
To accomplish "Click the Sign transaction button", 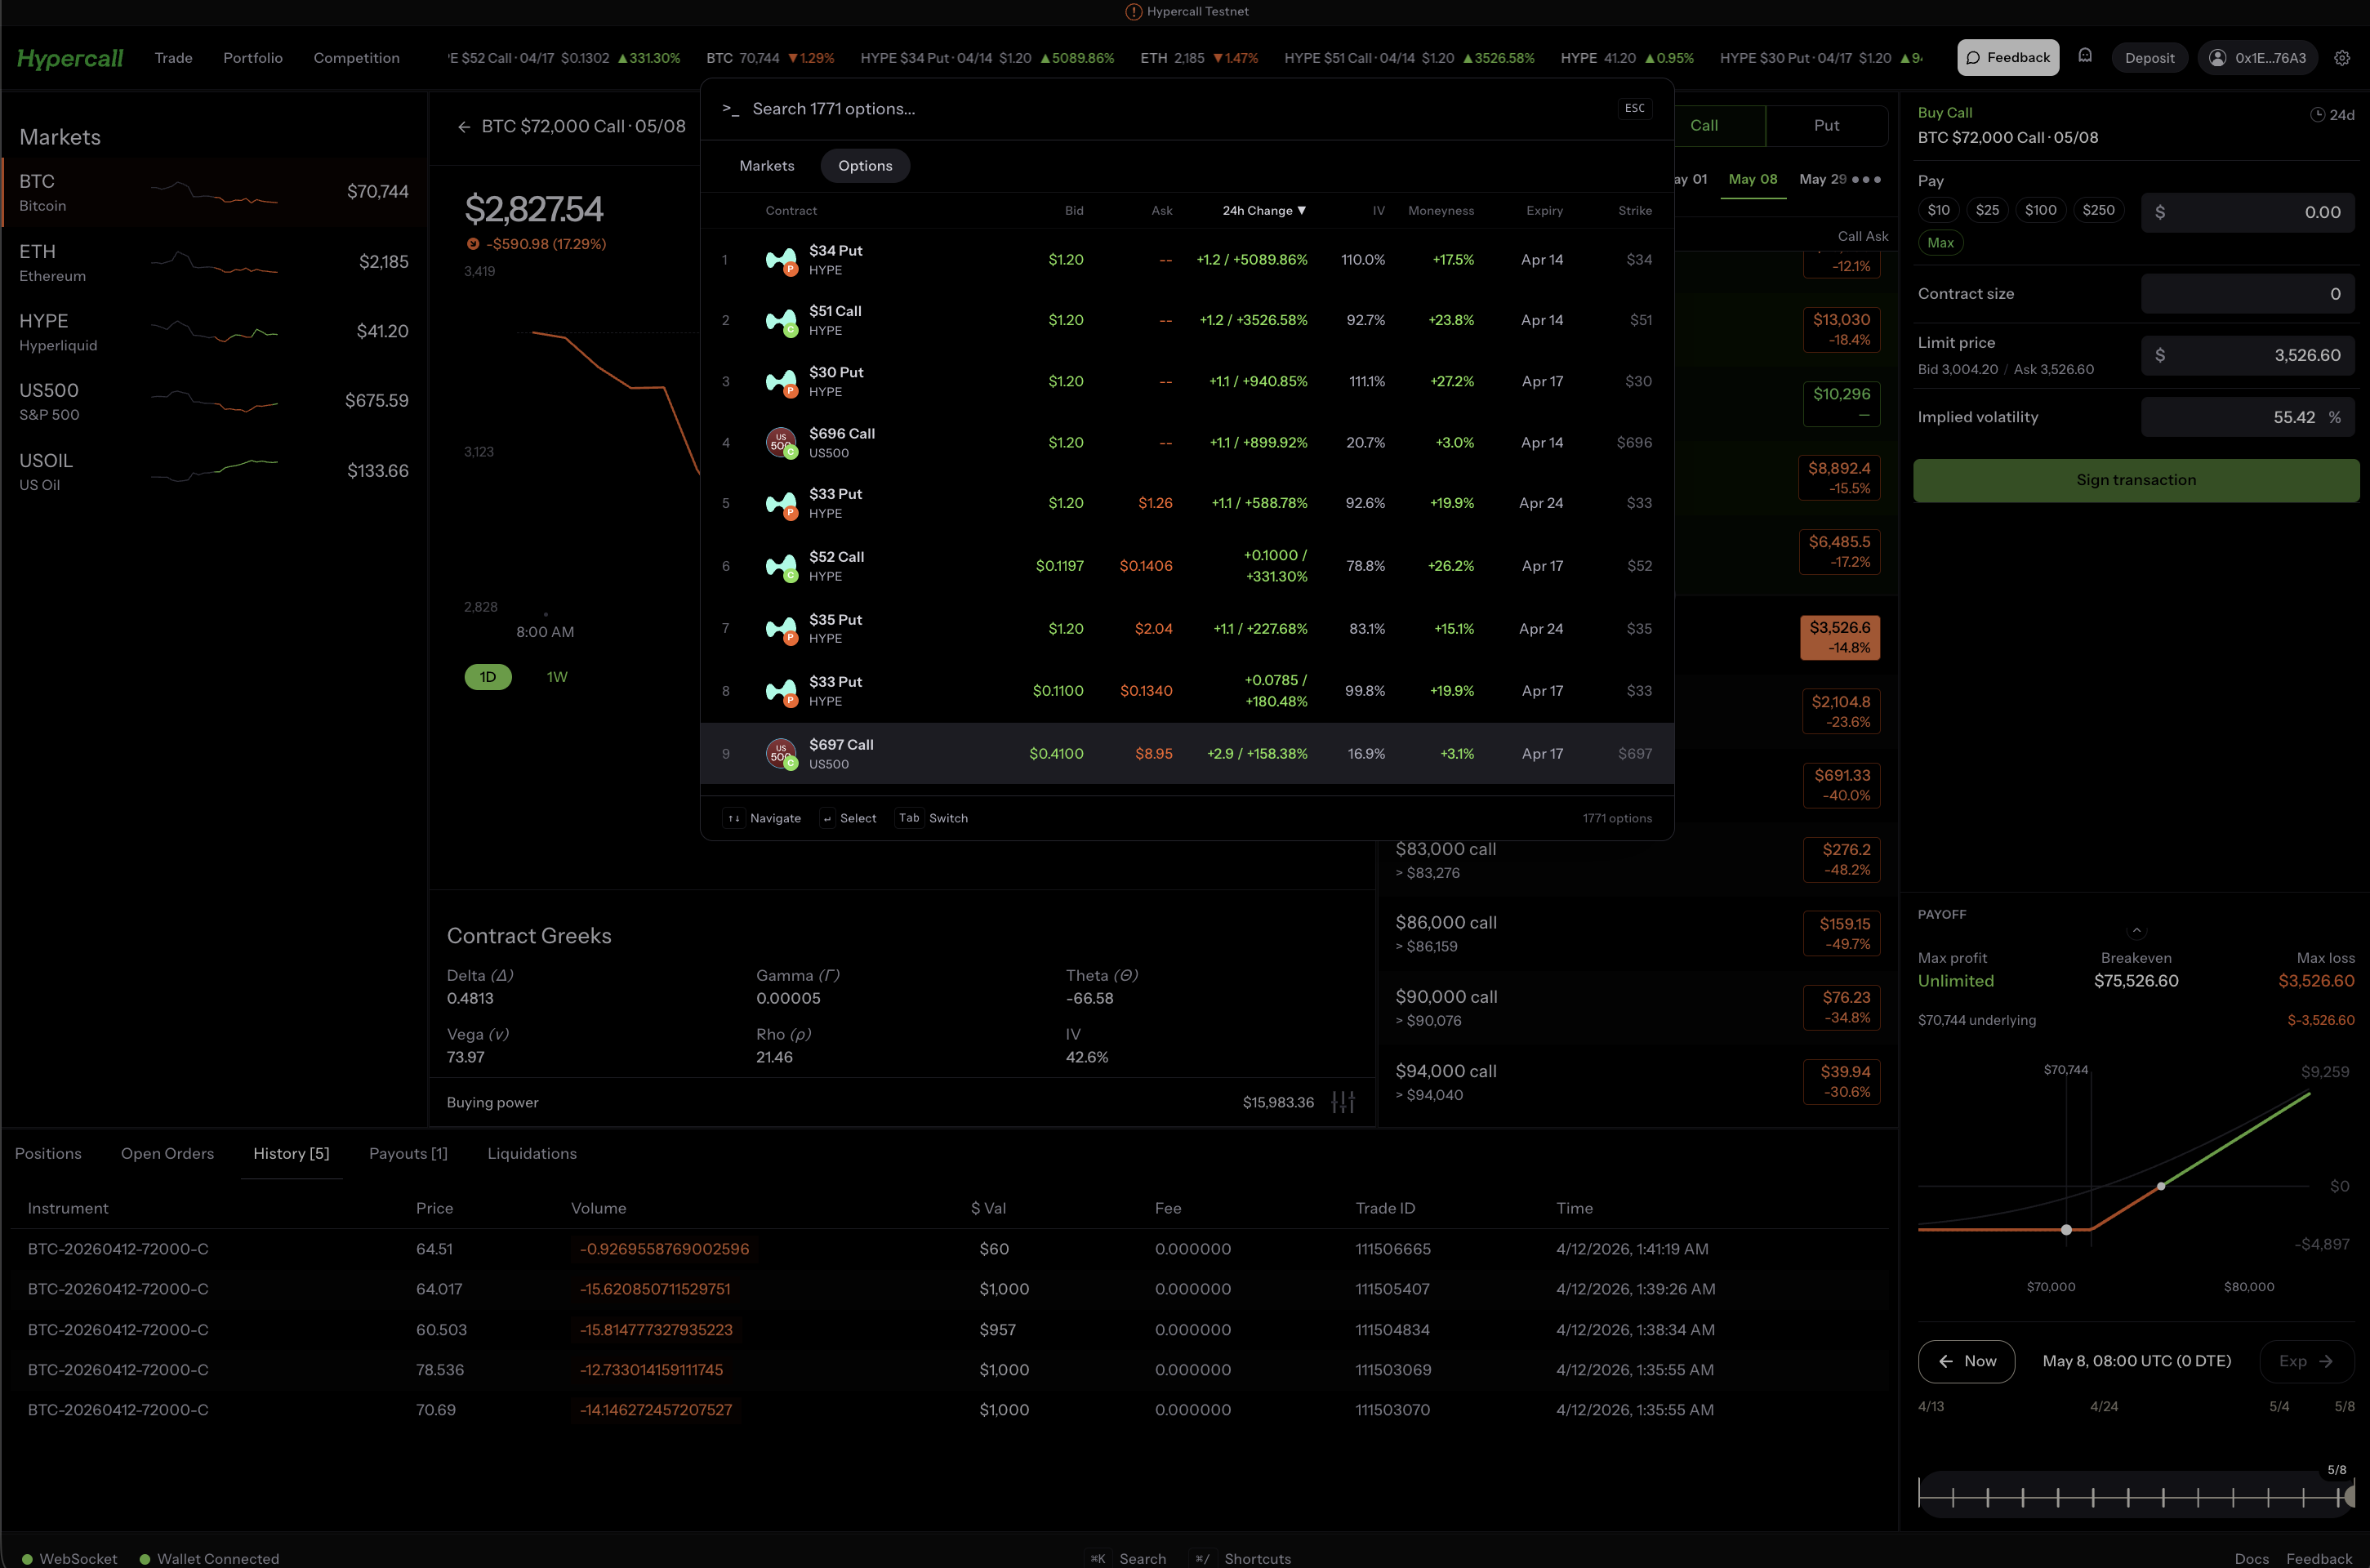I will coord(2136,480).
